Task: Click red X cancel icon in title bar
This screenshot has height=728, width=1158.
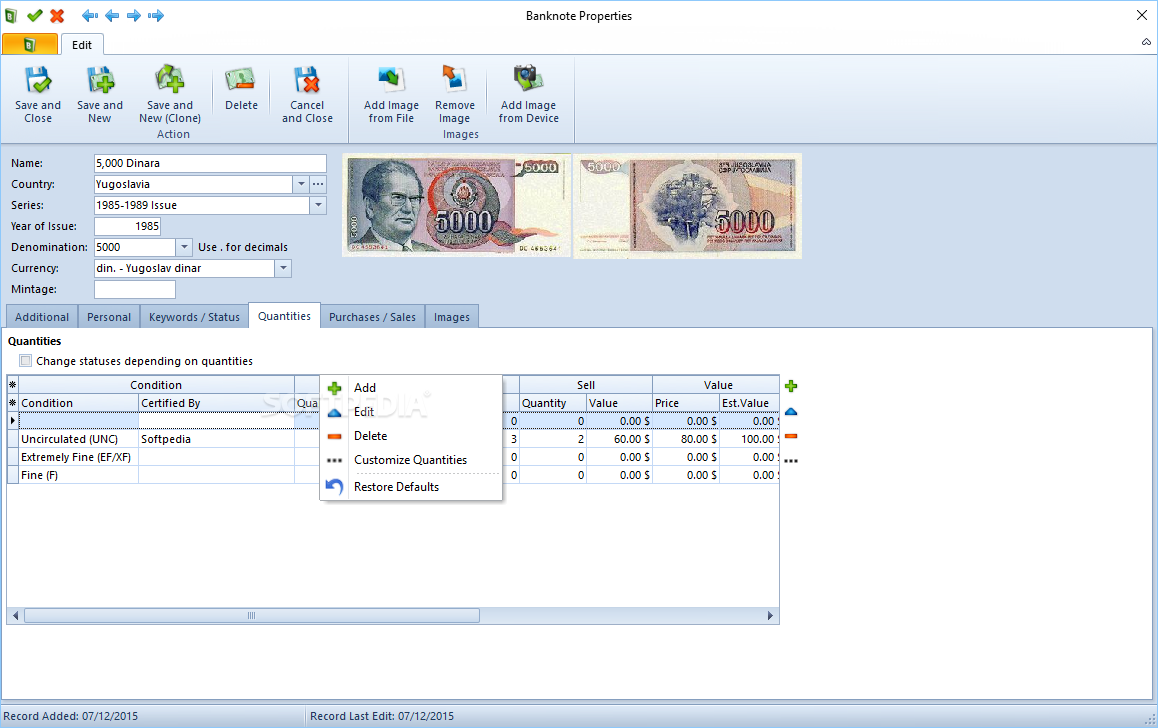Action: [x=57, y=16]
